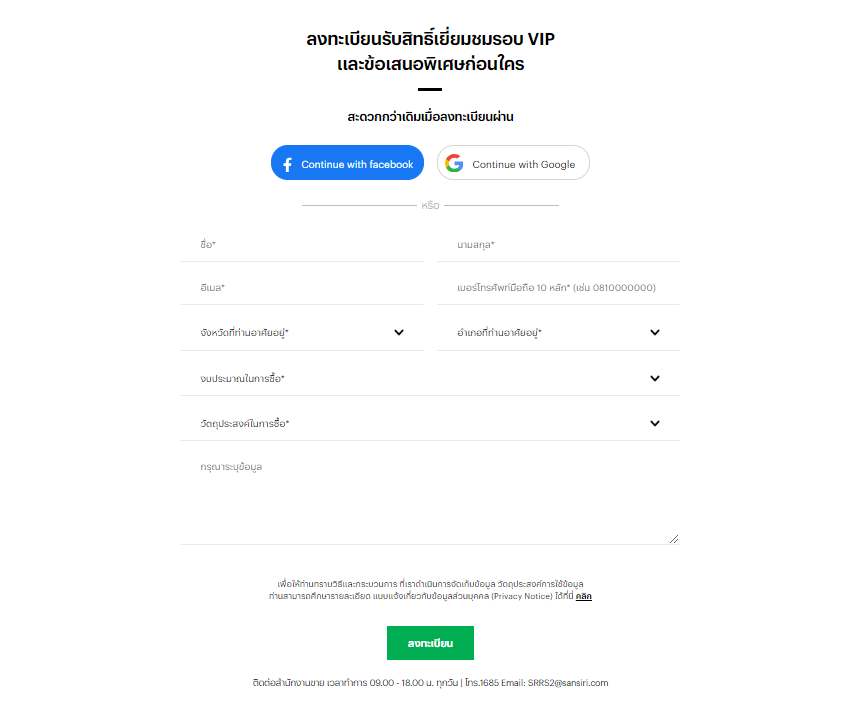
Task: Click the ชื่อ first name field
Action: click(x=301, y=245)
